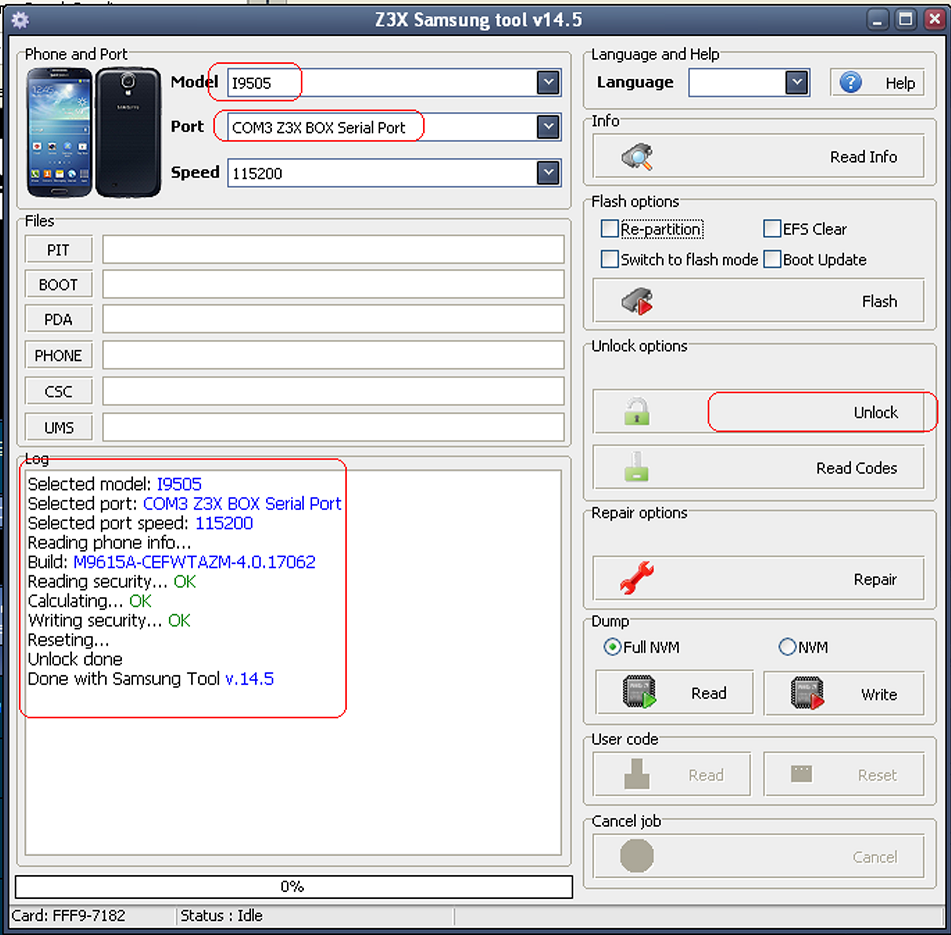This screenshot has width=951, height=935.
Task: Minimize the Z3X Samsung tool window
Action: [877, 20]
